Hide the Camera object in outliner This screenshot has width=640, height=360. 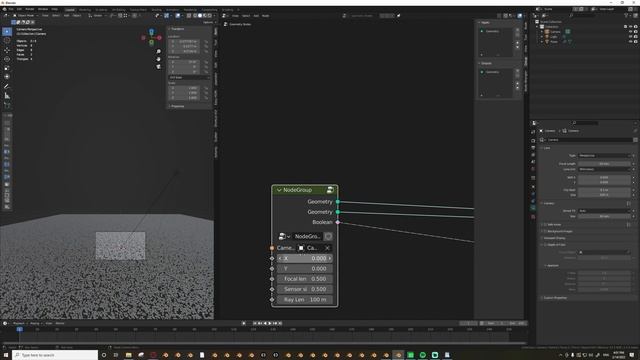[x=630, y=31]
